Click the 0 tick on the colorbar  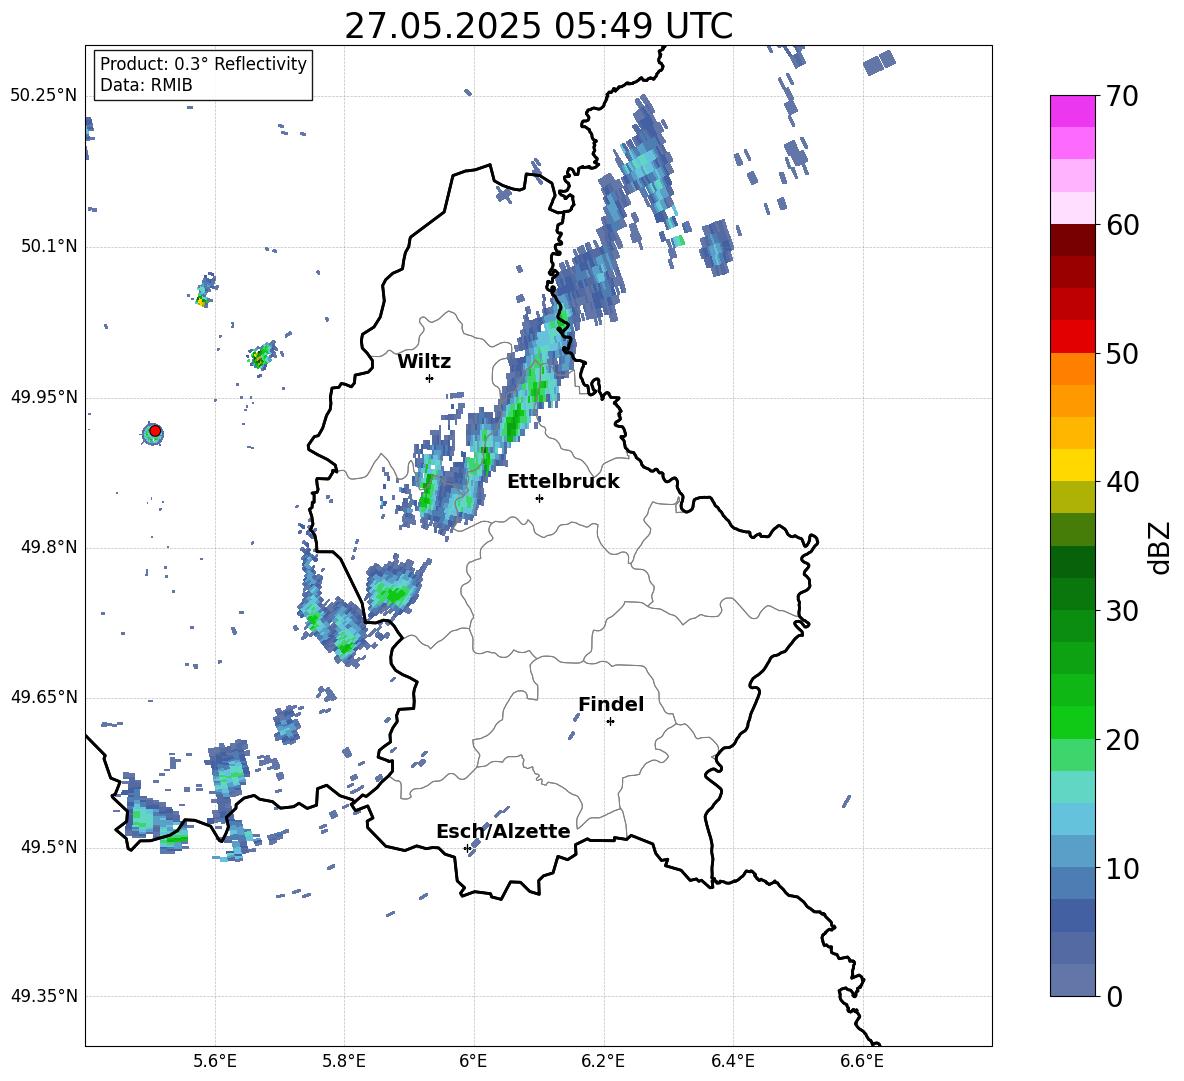(1115, 996)
